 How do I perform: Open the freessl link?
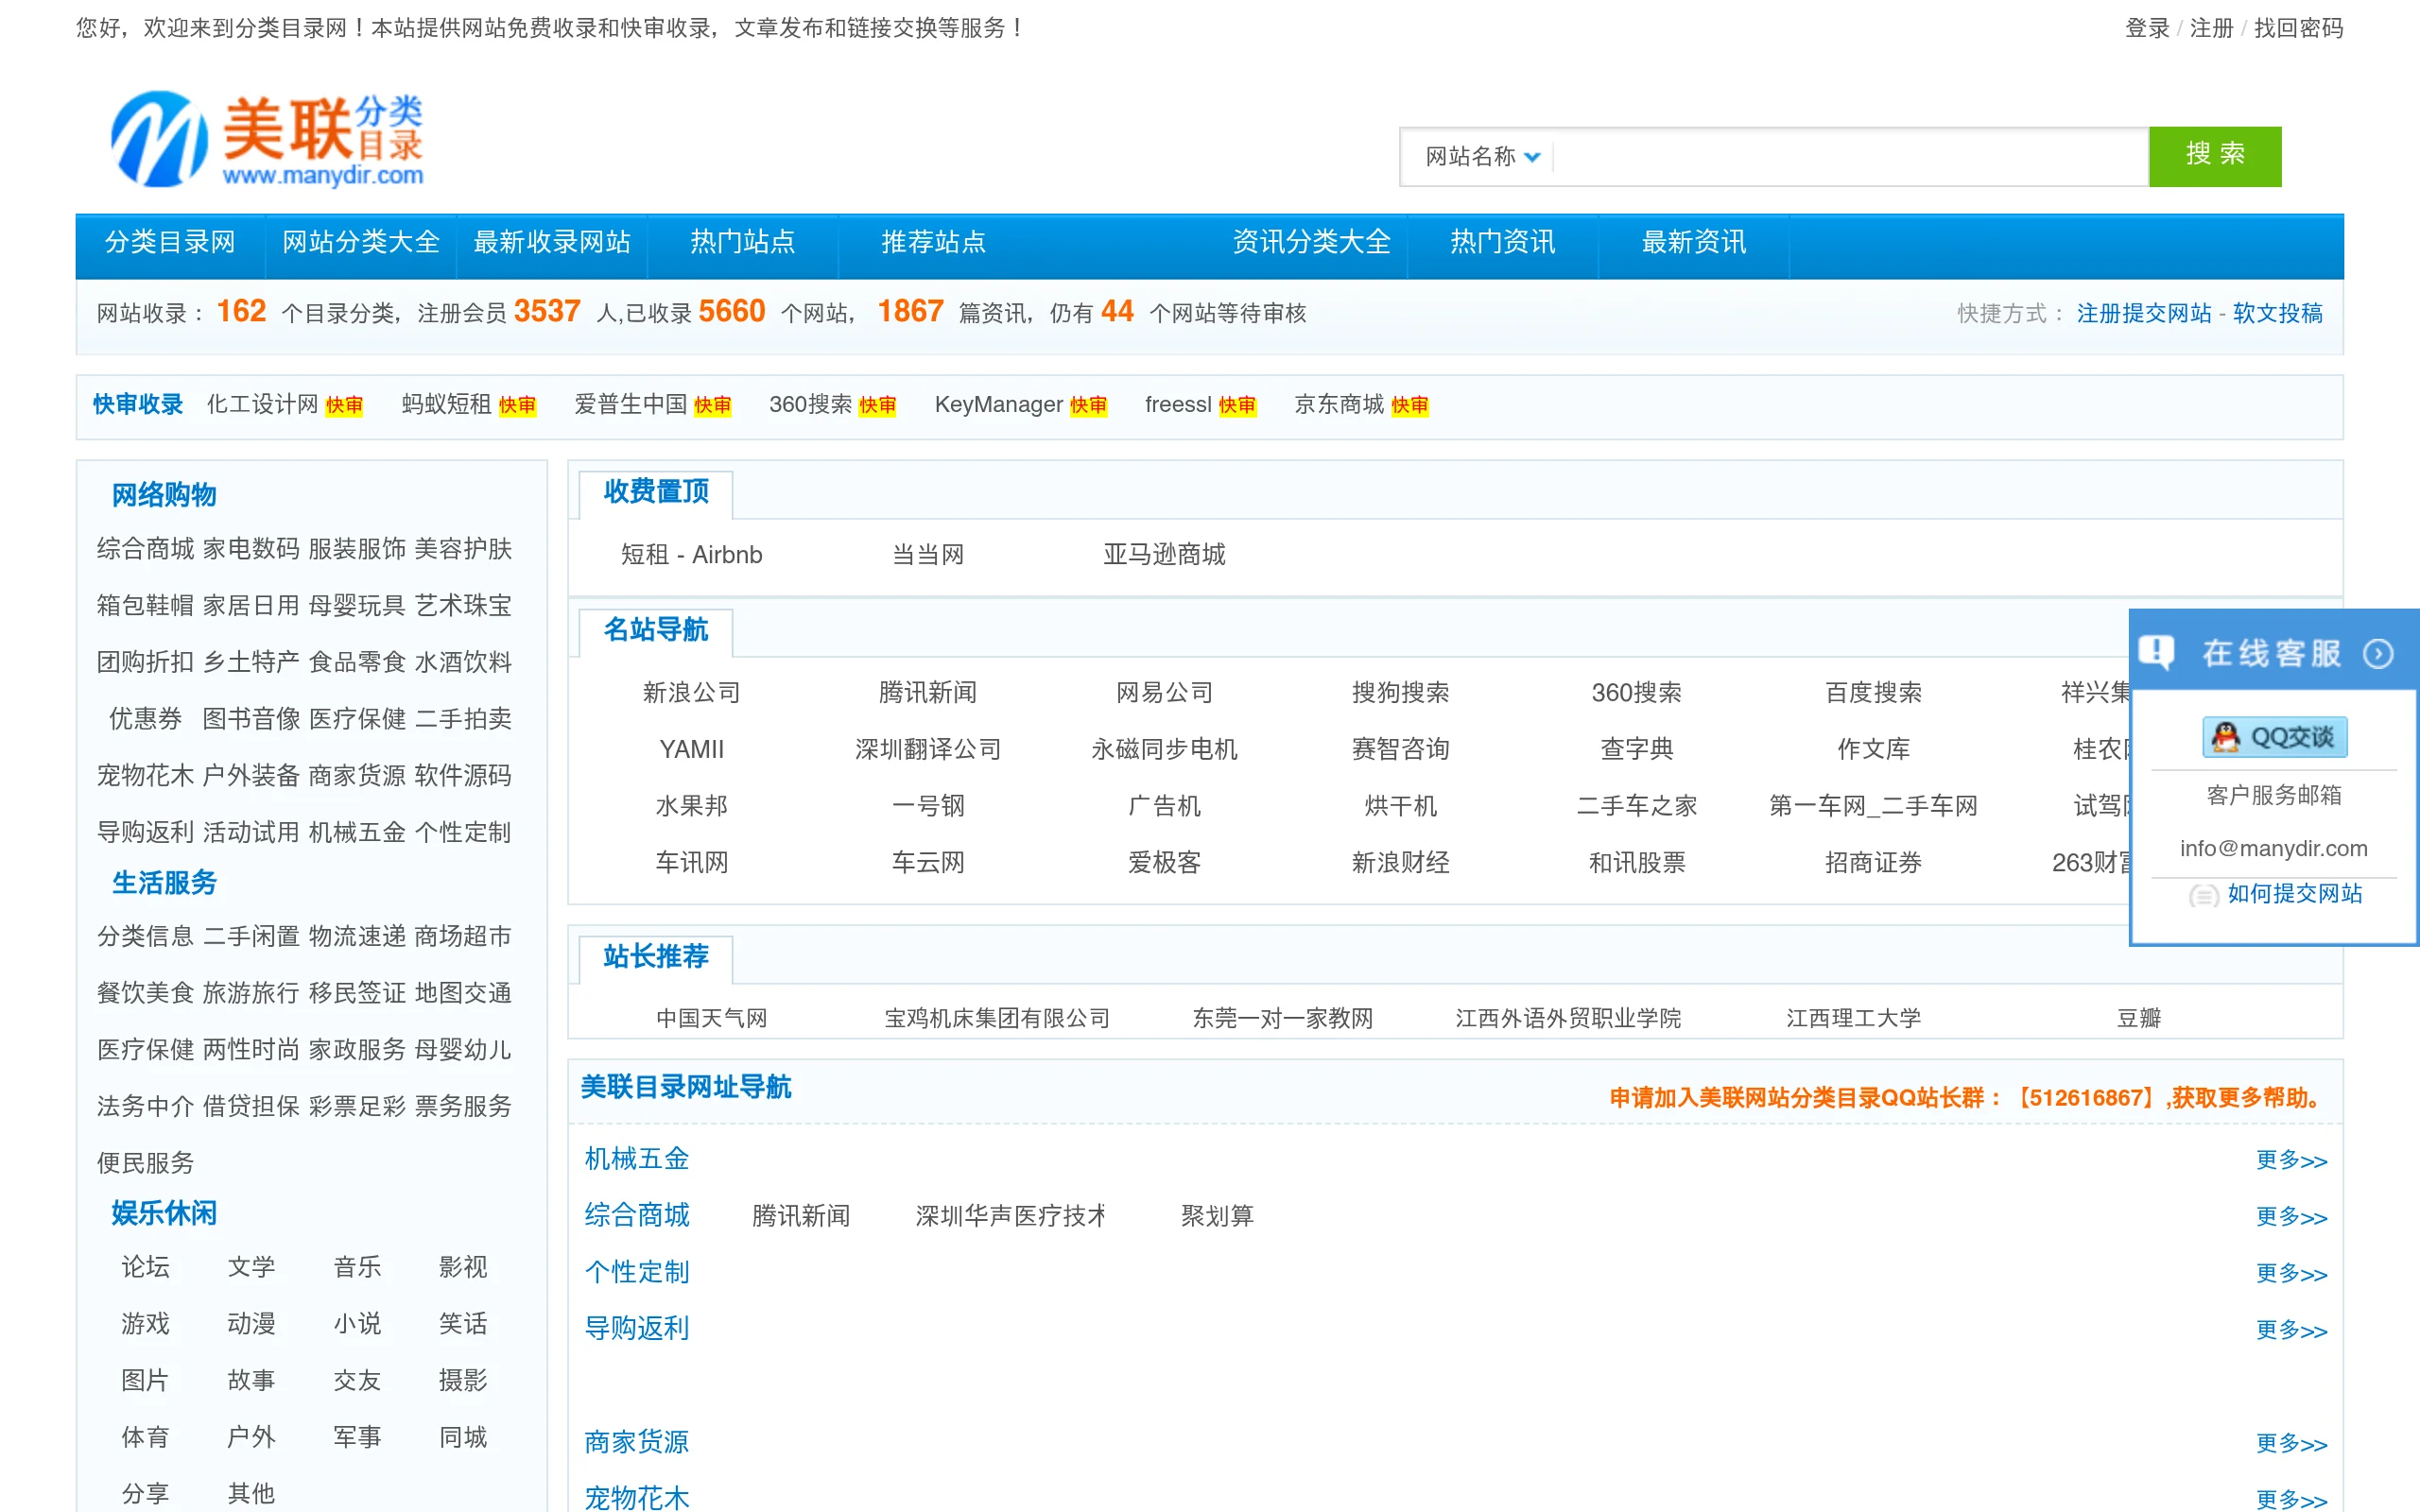tap(1178, 404)
